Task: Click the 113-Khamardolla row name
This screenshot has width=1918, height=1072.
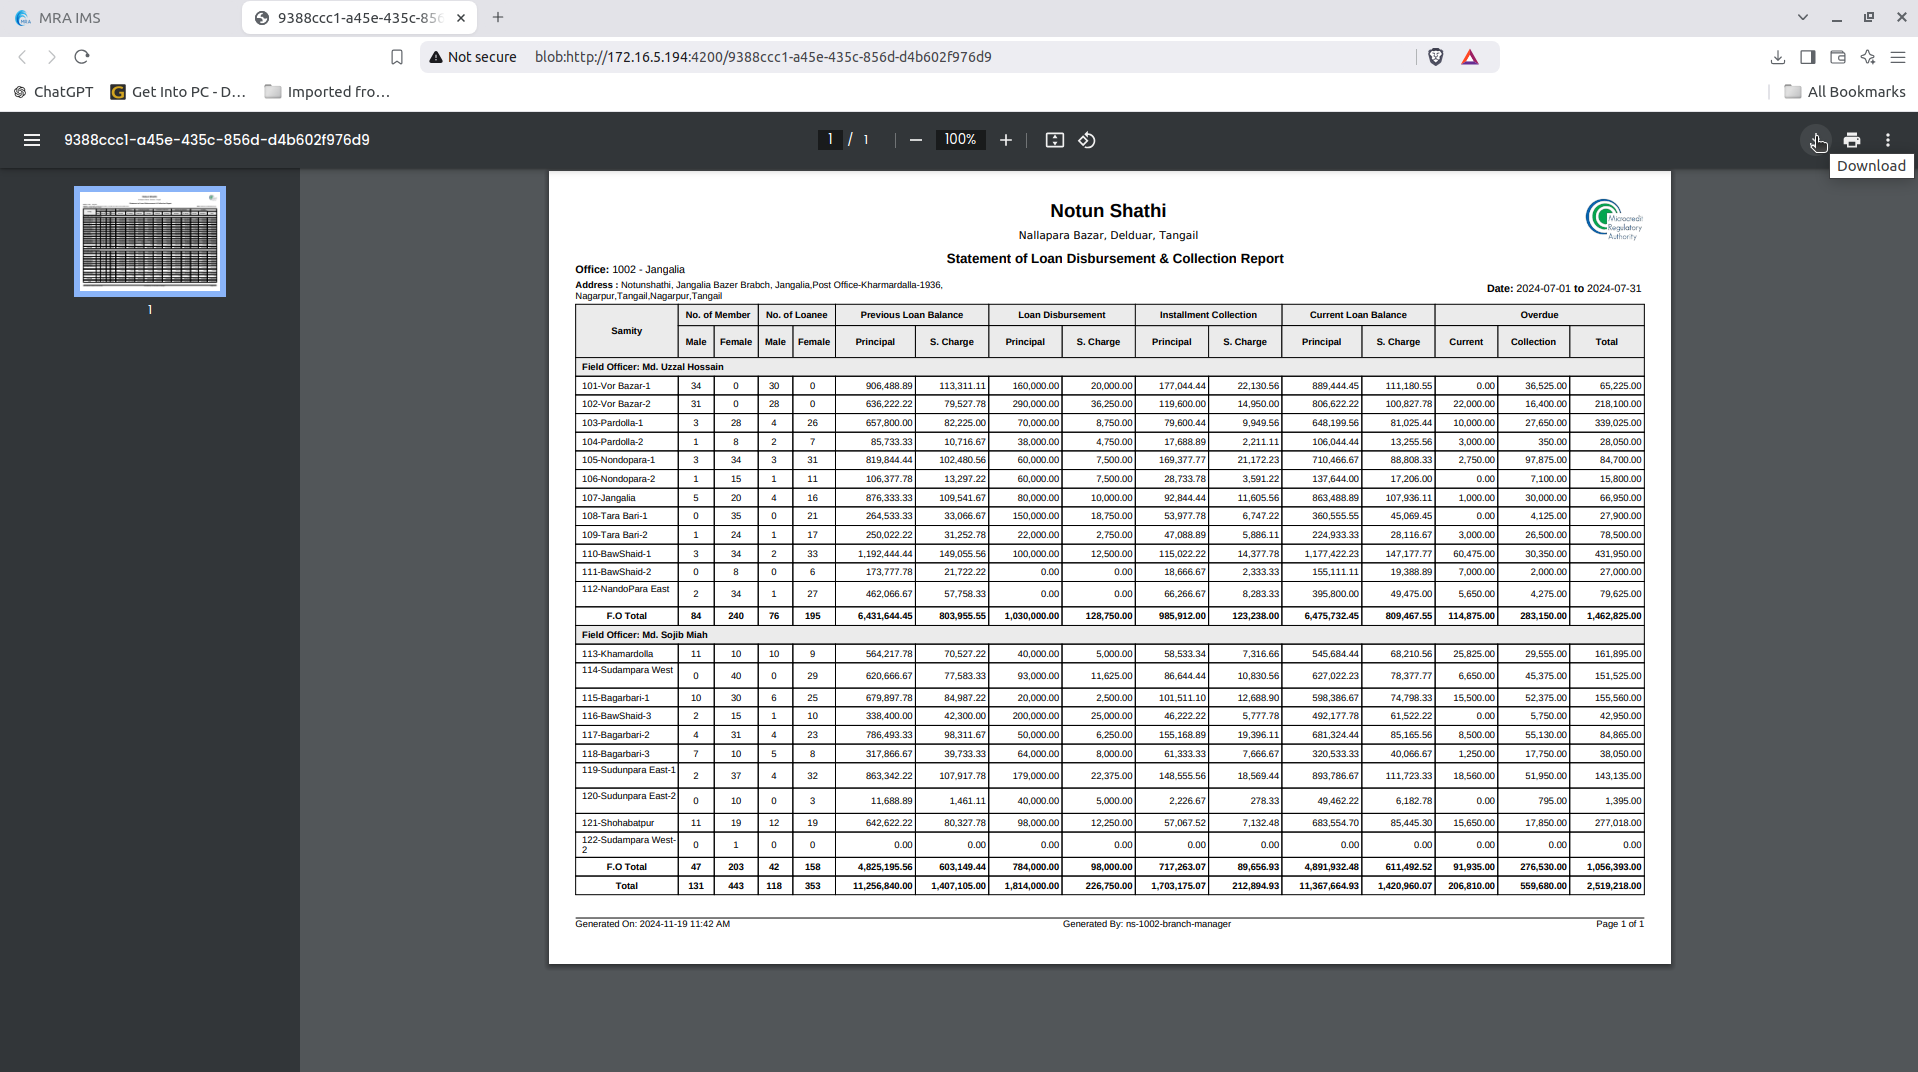Action: (617, 654)
